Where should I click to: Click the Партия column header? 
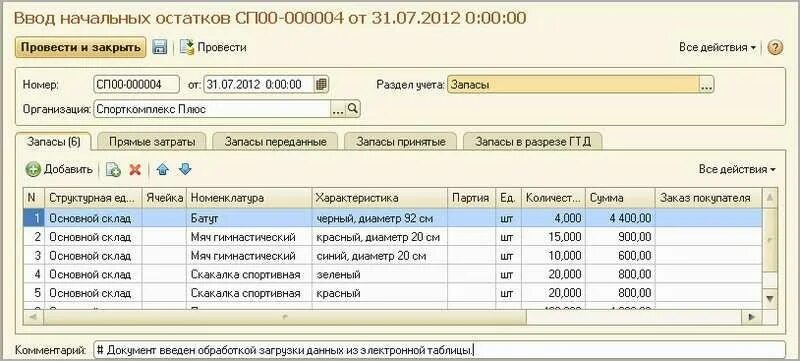click(x=471, y=198)
